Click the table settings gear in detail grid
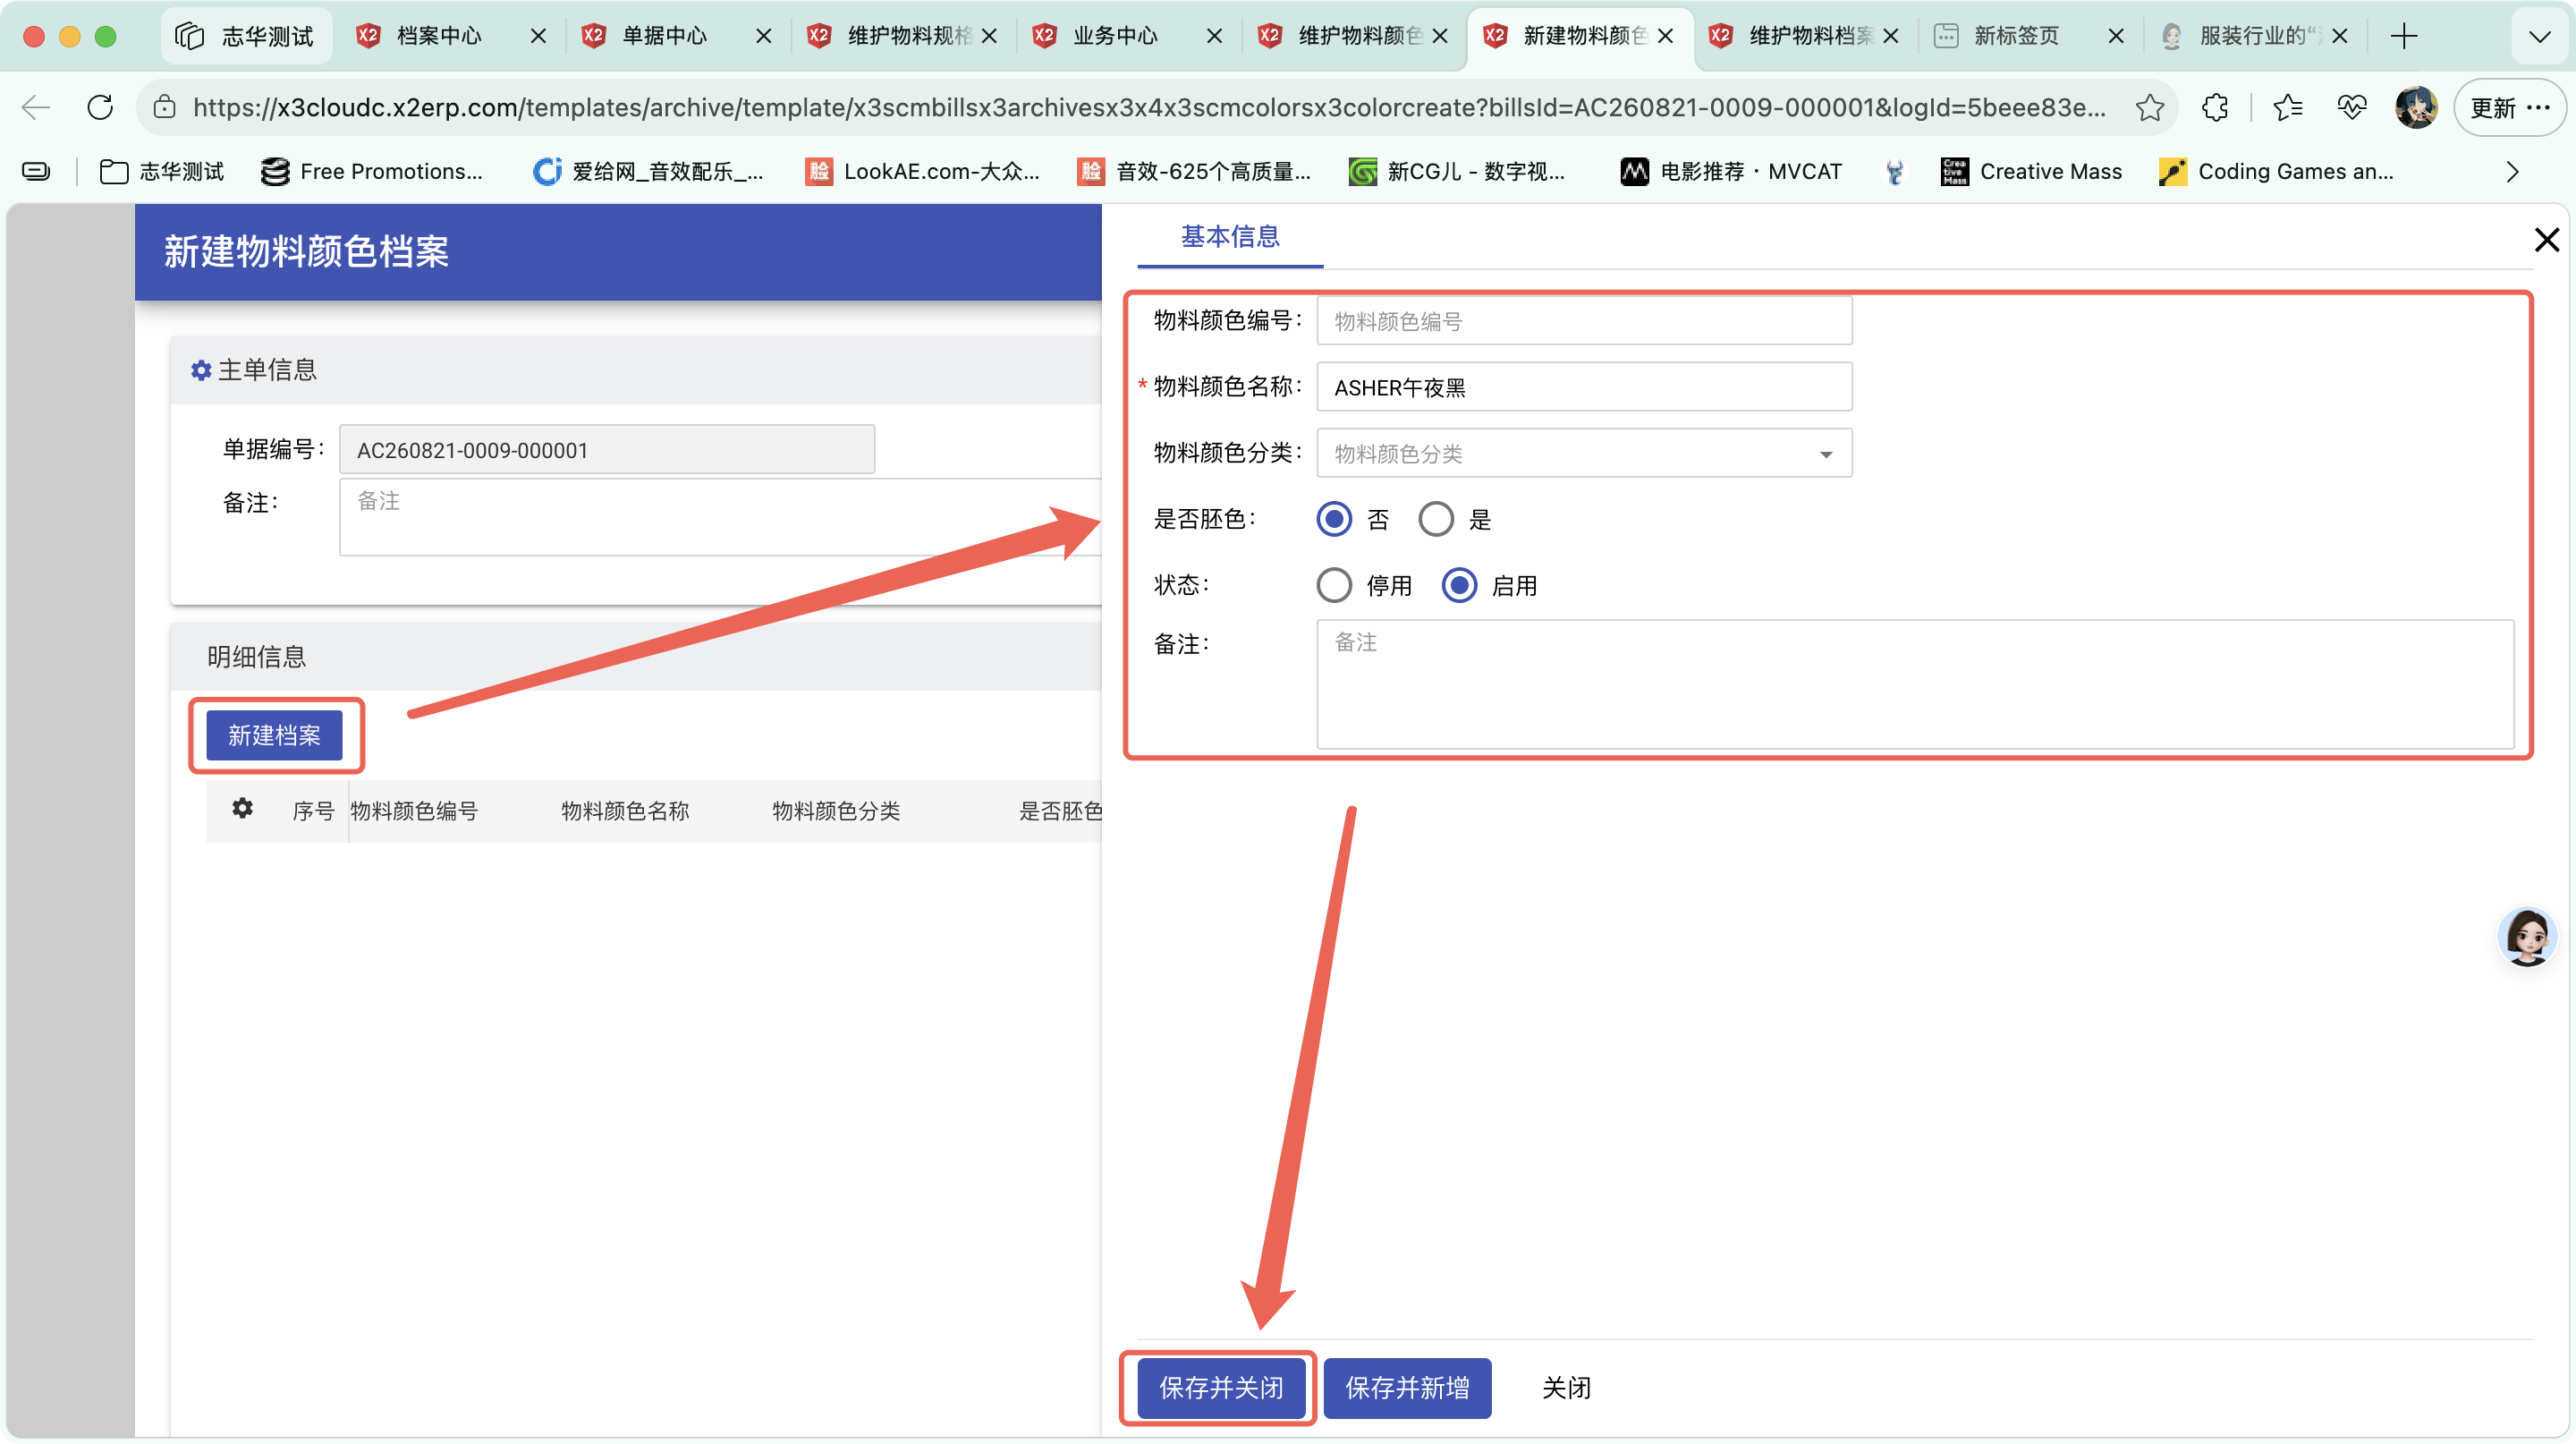Screen dimensions: 2576x1444 point(242,808)
